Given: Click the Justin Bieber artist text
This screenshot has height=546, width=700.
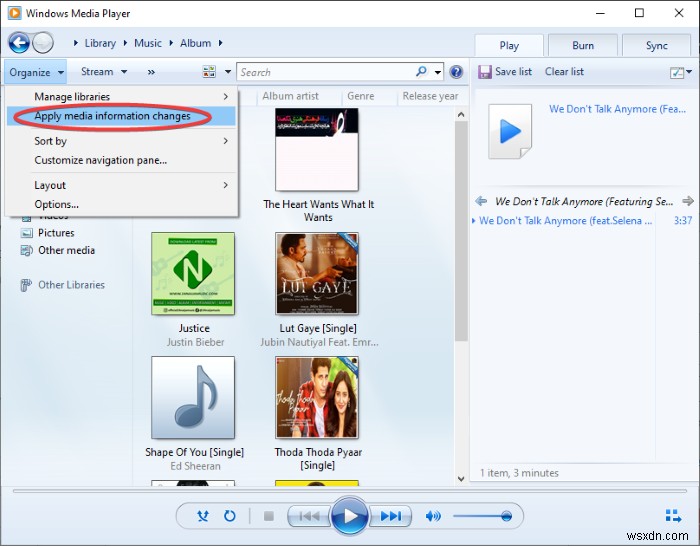Looking at the screenshot, I should pos(195,342).
